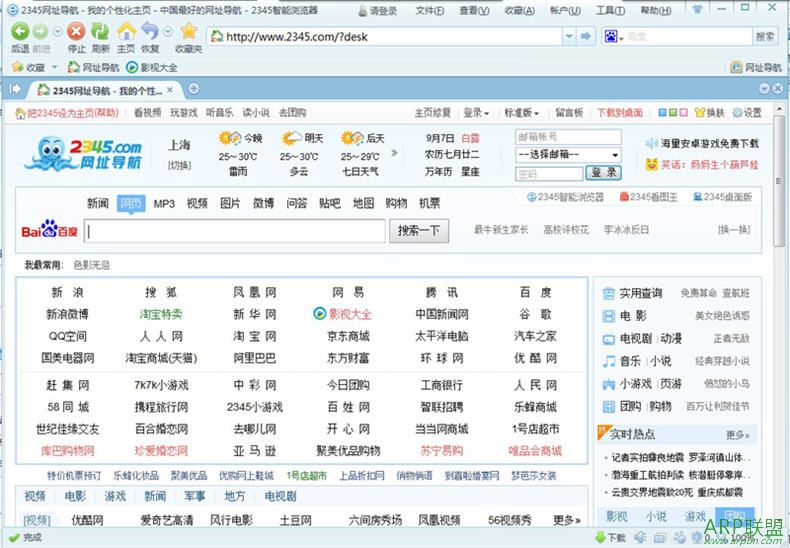Click the green Back arrow button
This screenshot has width=790, height=548.
click(20, 32)
